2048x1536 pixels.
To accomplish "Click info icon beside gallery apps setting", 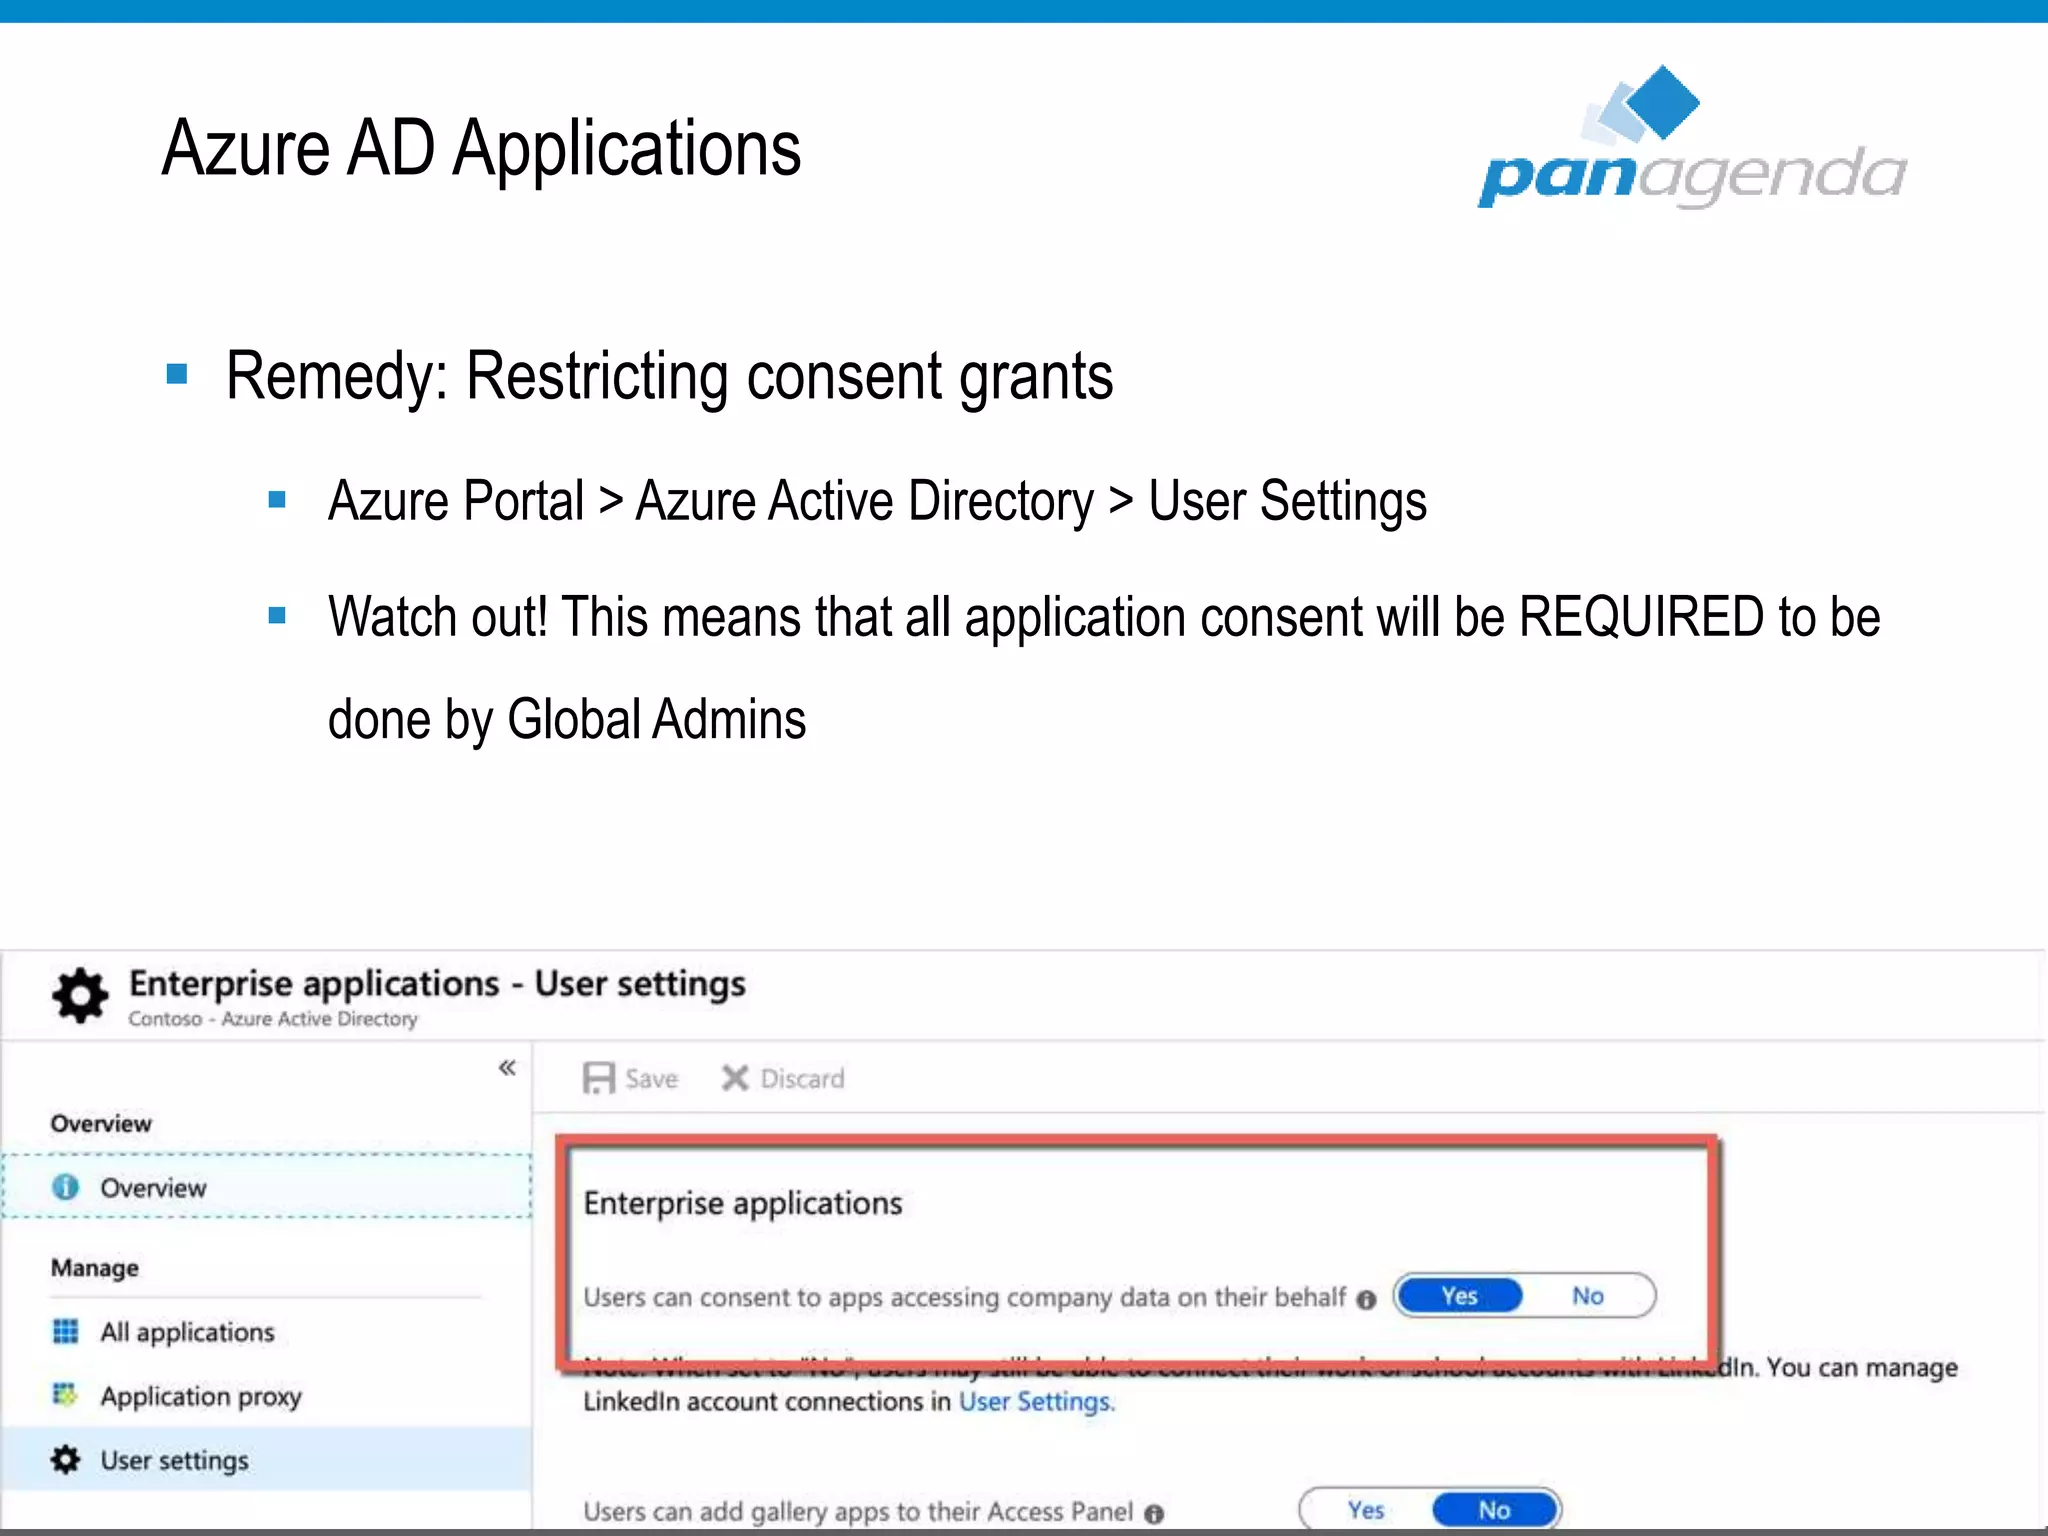I will (1154, 1514).
